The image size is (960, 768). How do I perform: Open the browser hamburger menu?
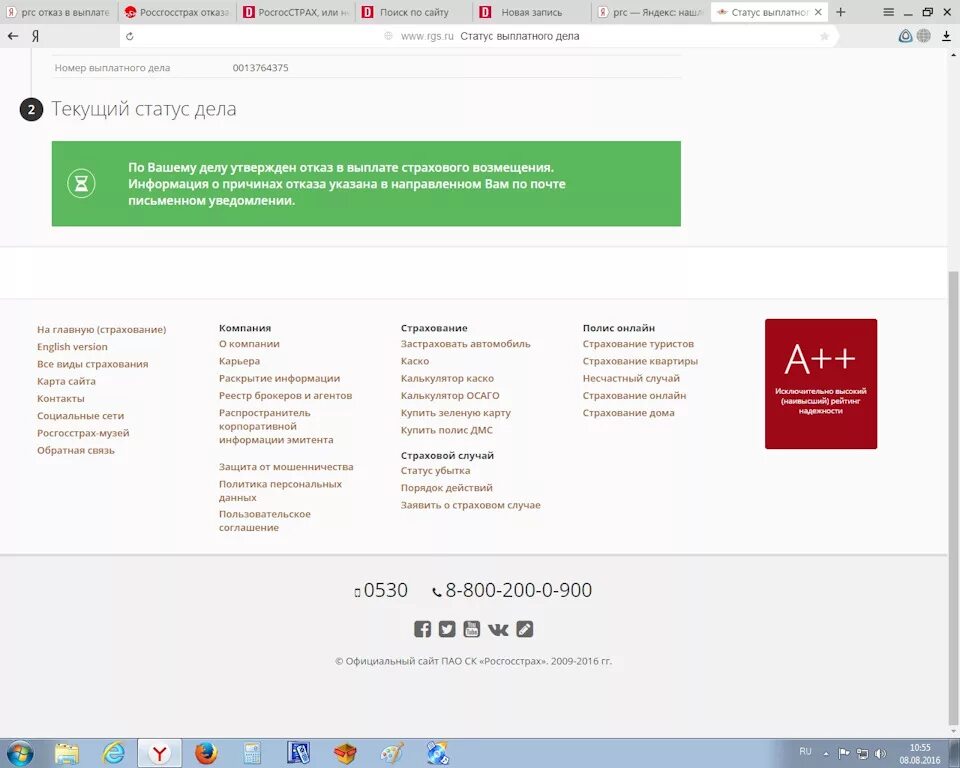click(x=888, y=12)
